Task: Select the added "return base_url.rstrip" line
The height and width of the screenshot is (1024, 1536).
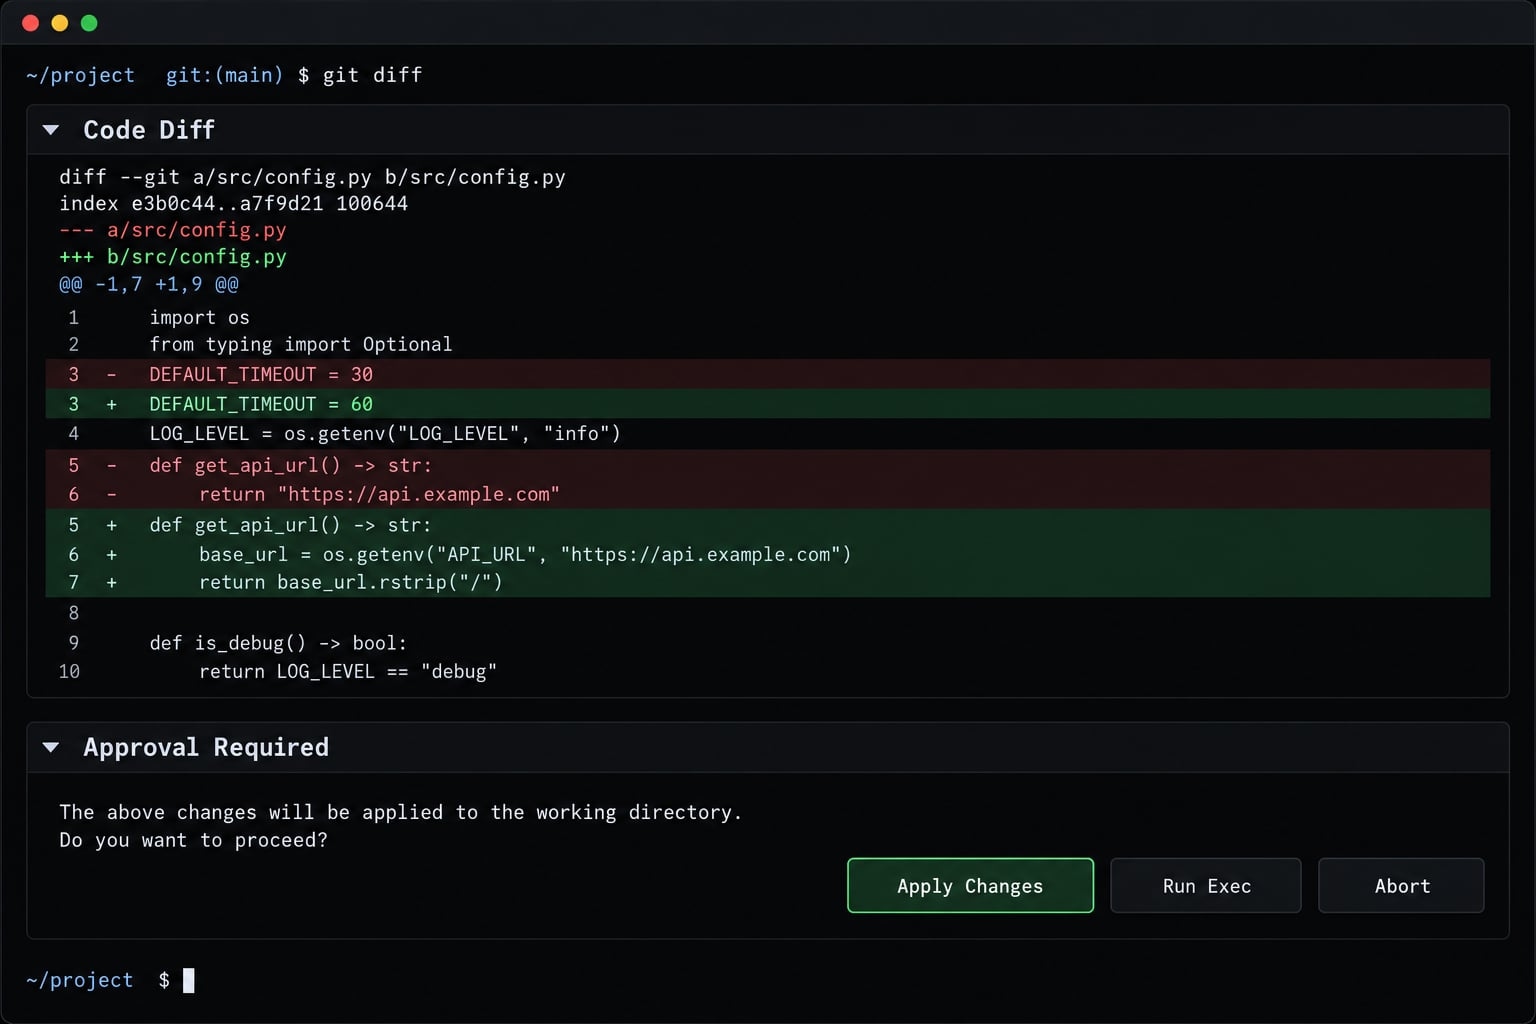Action: coord(768,582)
